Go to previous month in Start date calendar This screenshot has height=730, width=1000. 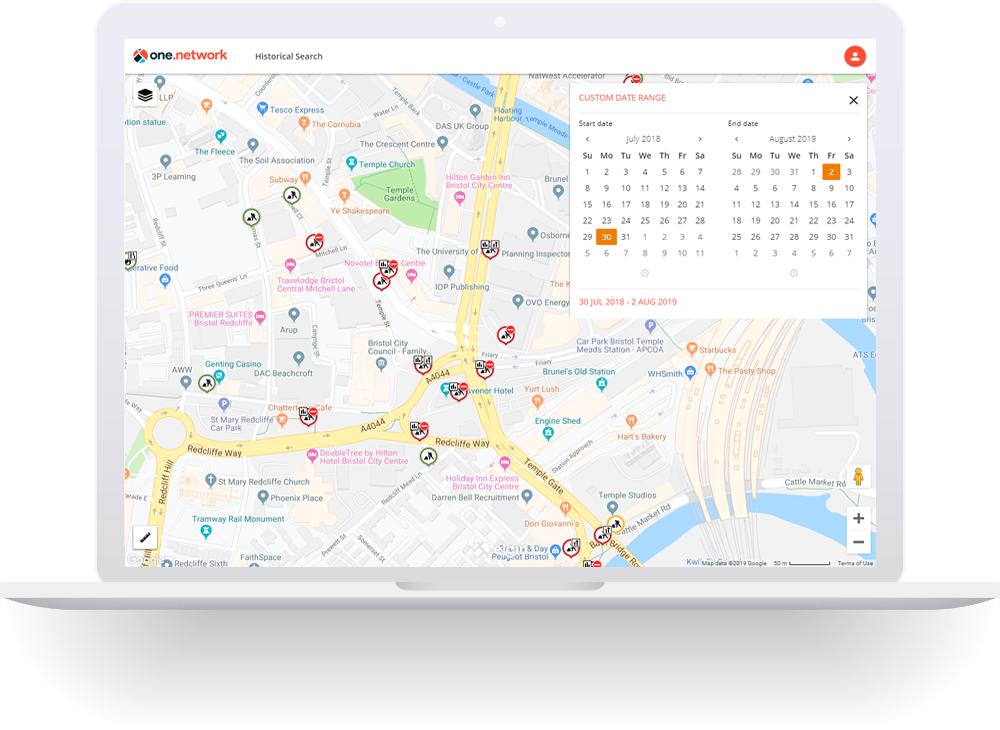tap(587, 139)
